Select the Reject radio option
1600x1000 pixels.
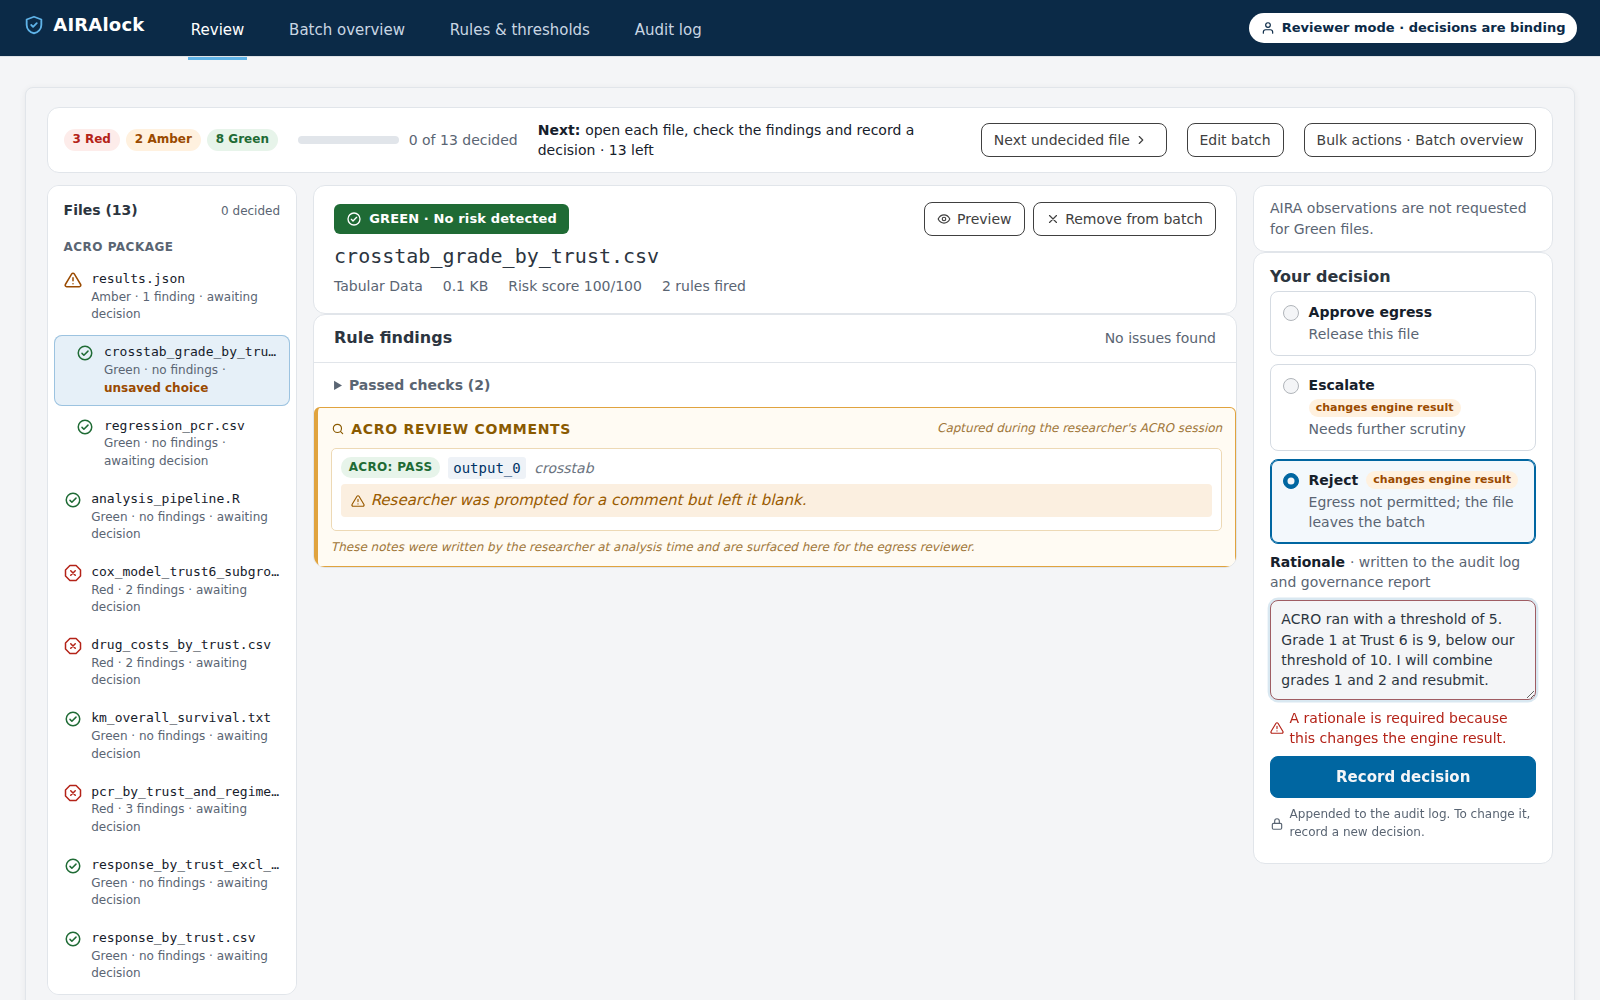point(1291,481)
